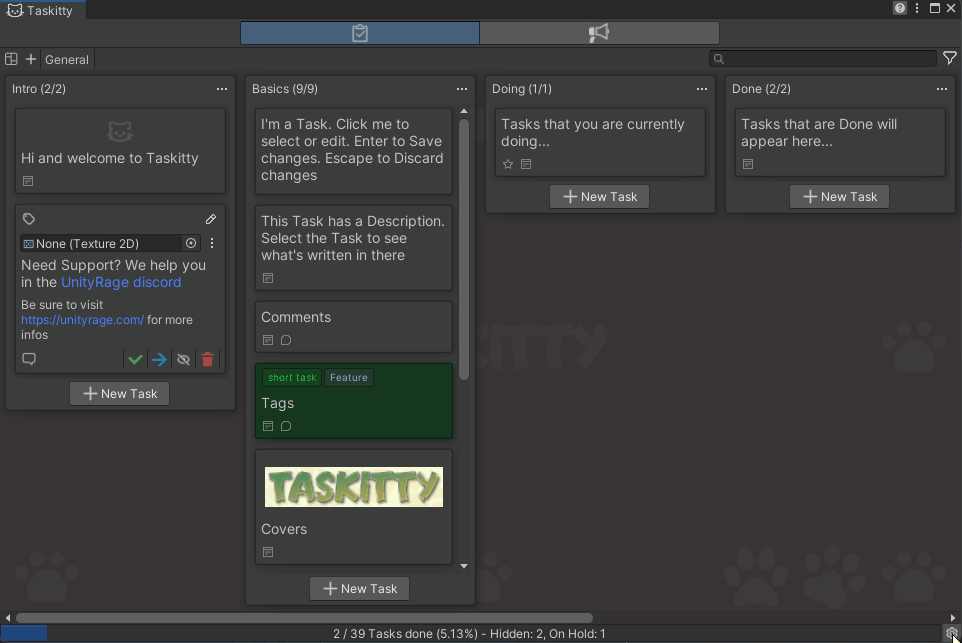The height and width of the screenshot is (643, 962).
Task: Click the pencil edit icon on support task
Action: point(210,219)
